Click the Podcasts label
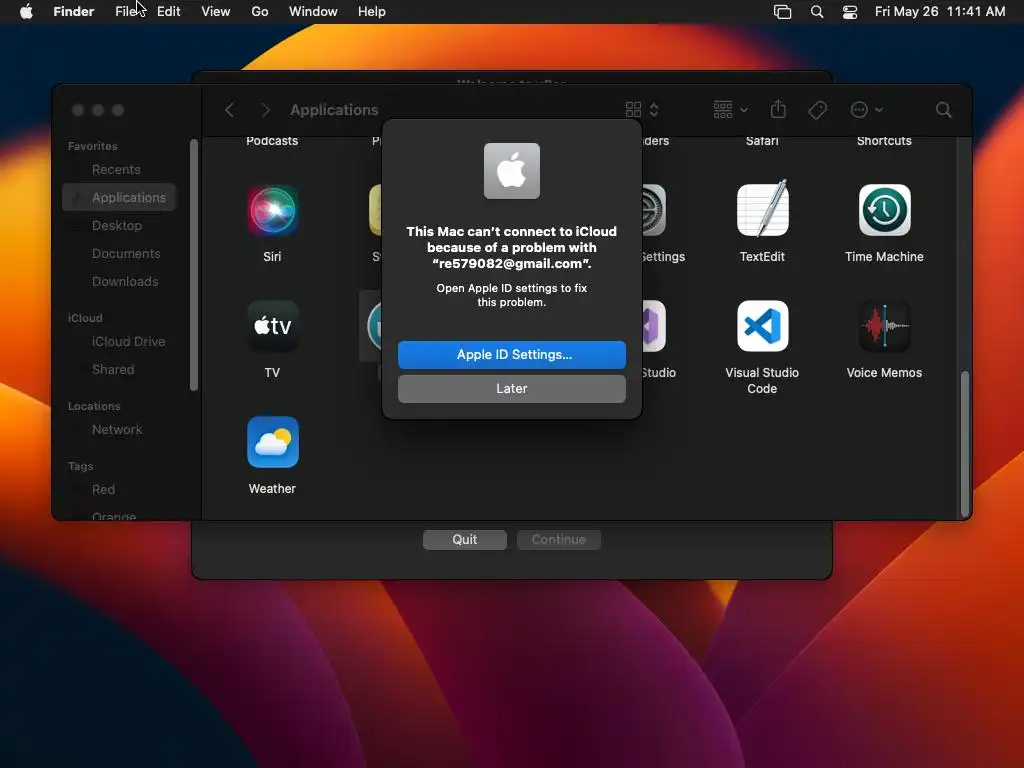The image size is (1024, 768). pos(272,141)
